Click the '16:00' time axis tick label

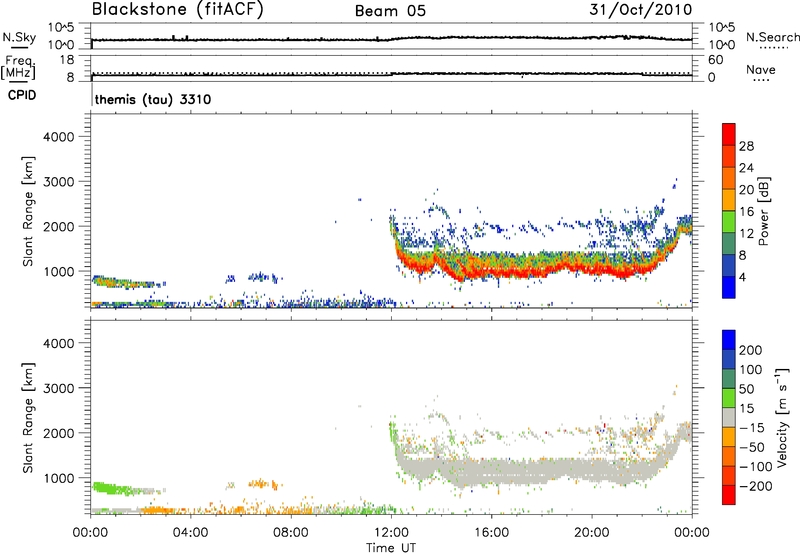point(491,533)
